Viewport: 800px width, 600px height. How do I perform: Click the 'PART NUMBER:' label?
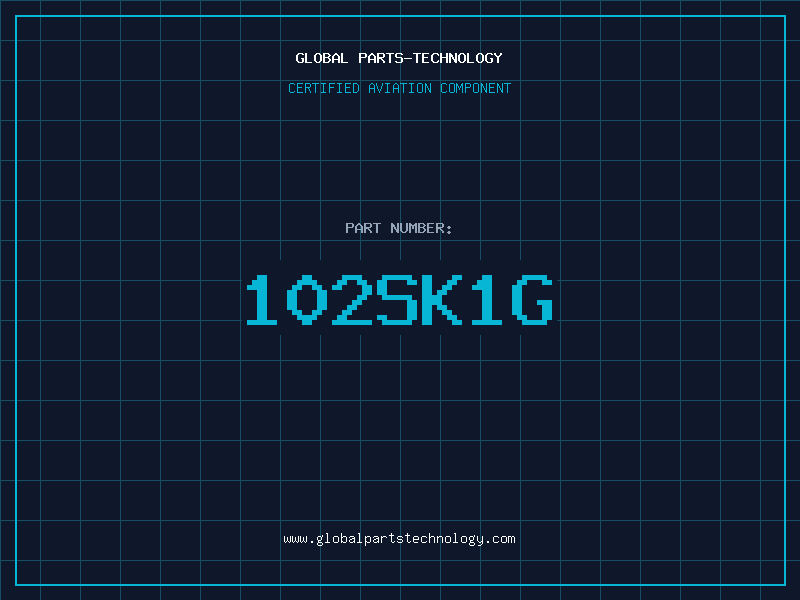[x=399, y=228]
